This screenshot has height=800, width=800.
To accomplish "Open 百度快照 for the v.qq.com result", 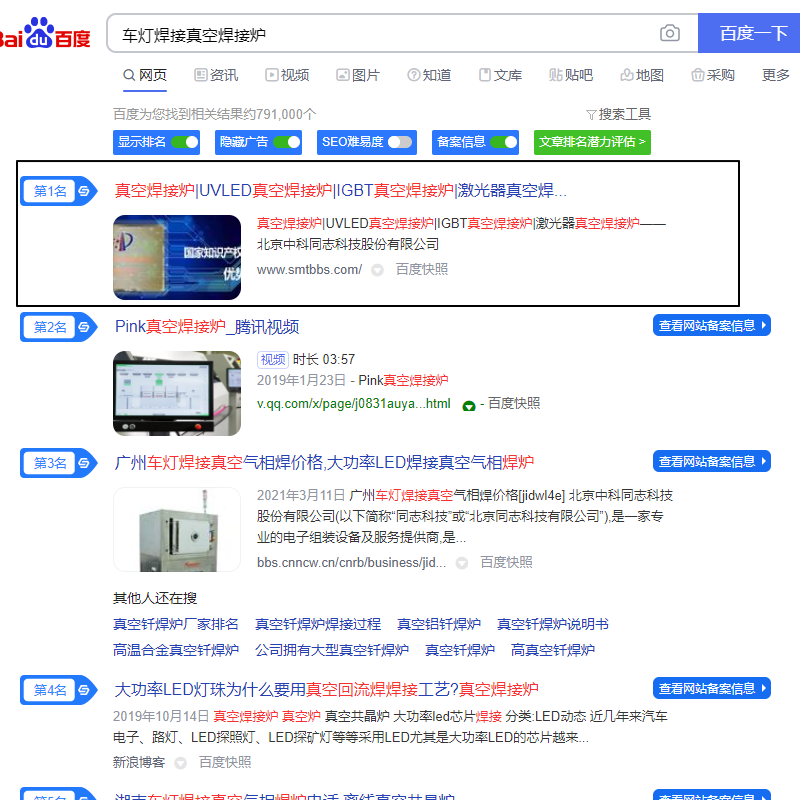I will [x=514, y=404].
